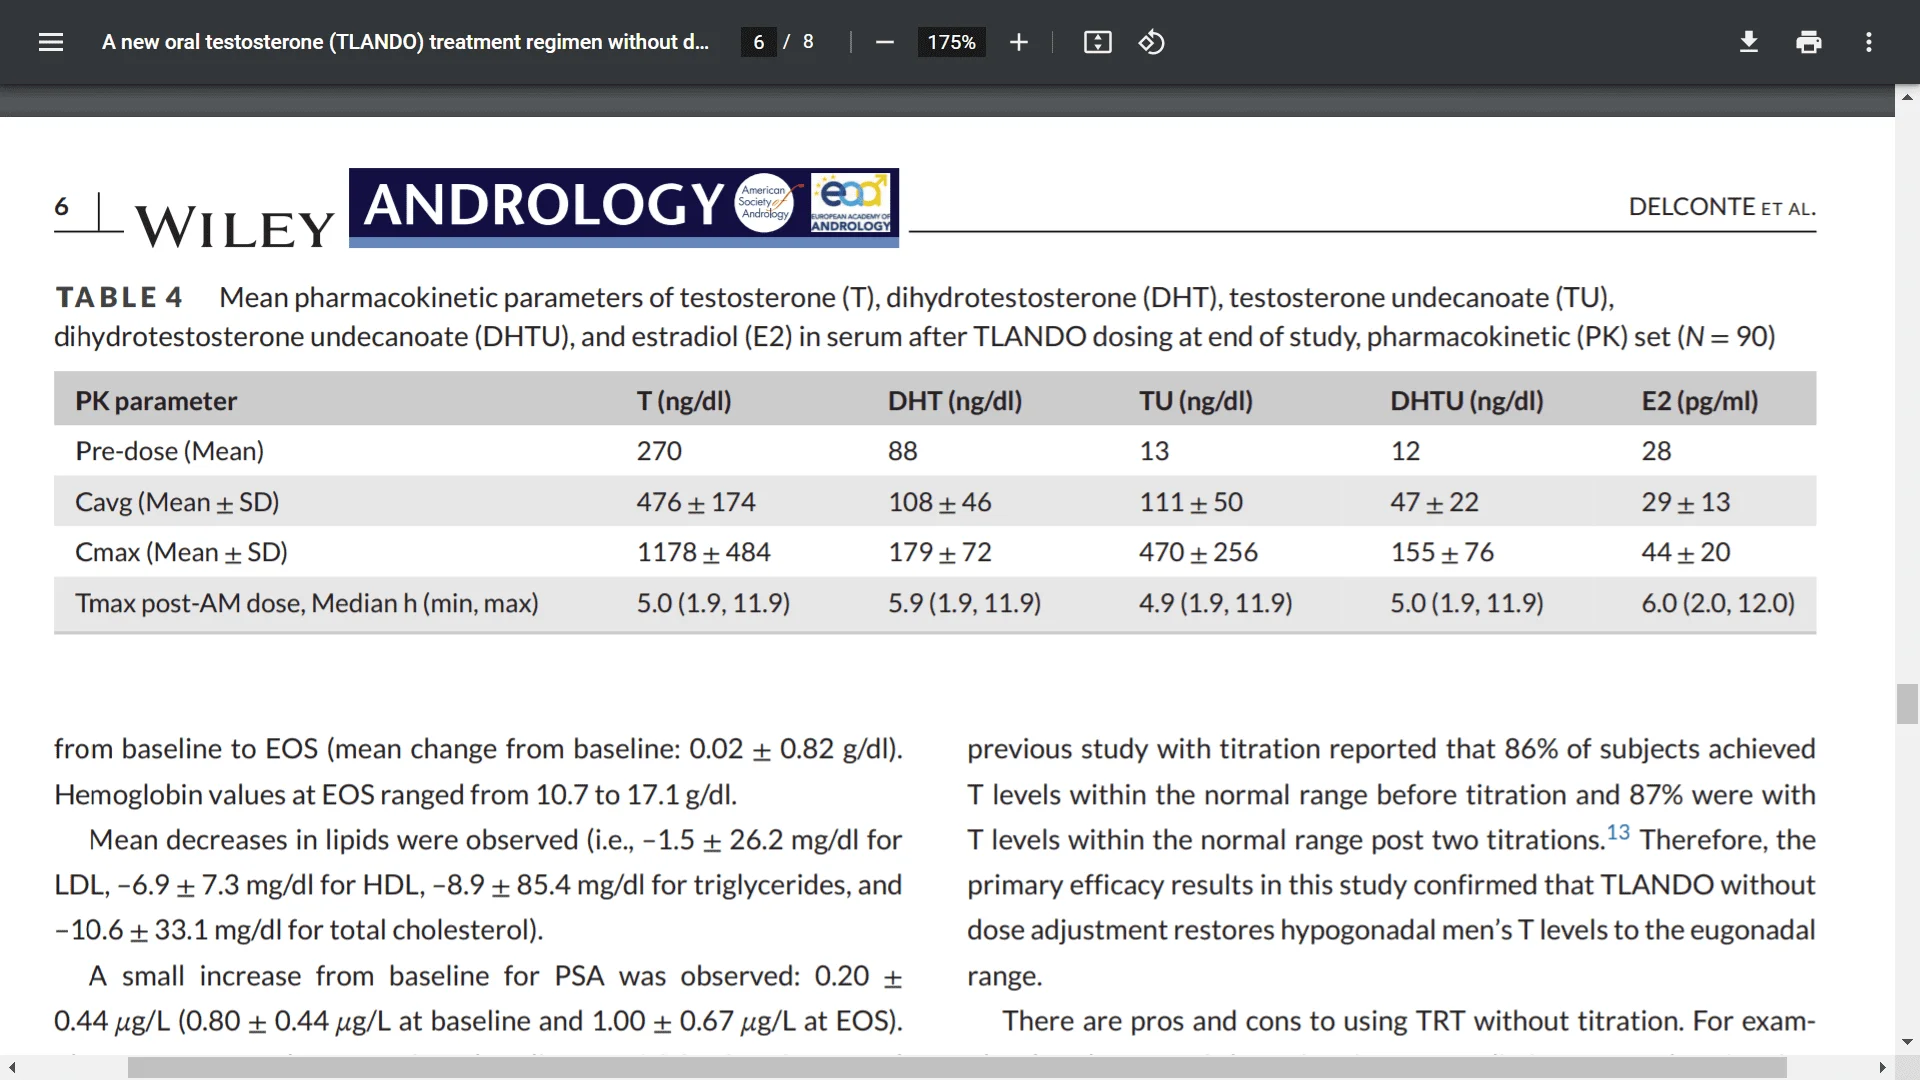Select the page number field showing 6
This screenshot has height=1080, width=1920.
coord(758,42)
